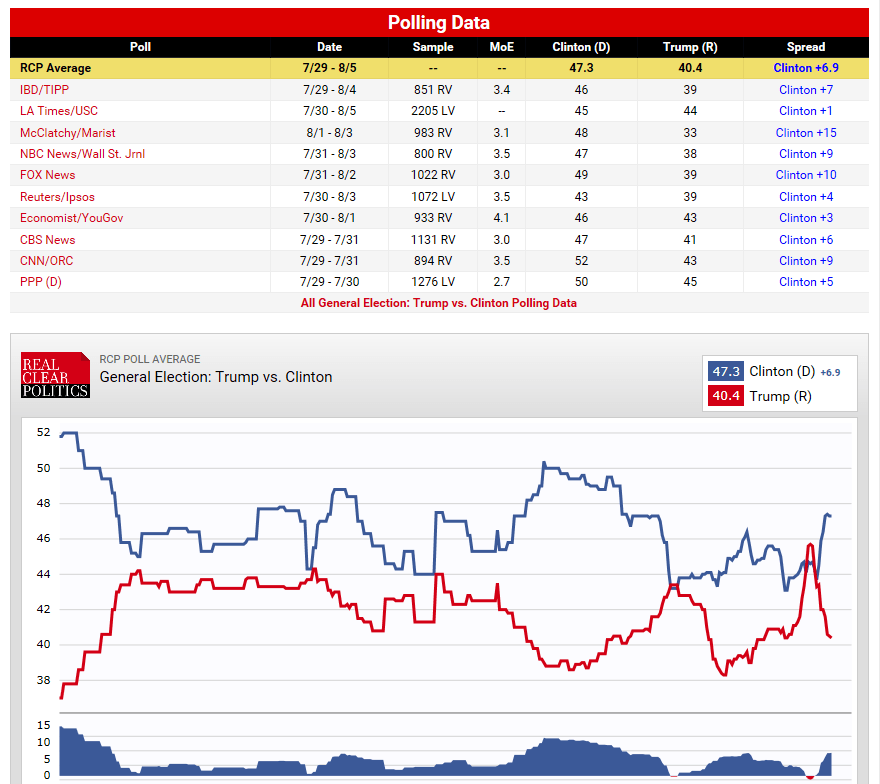Click the blue 47.3 Clinton legend swatch
The image size is (880, 784).
coord(726,372)
